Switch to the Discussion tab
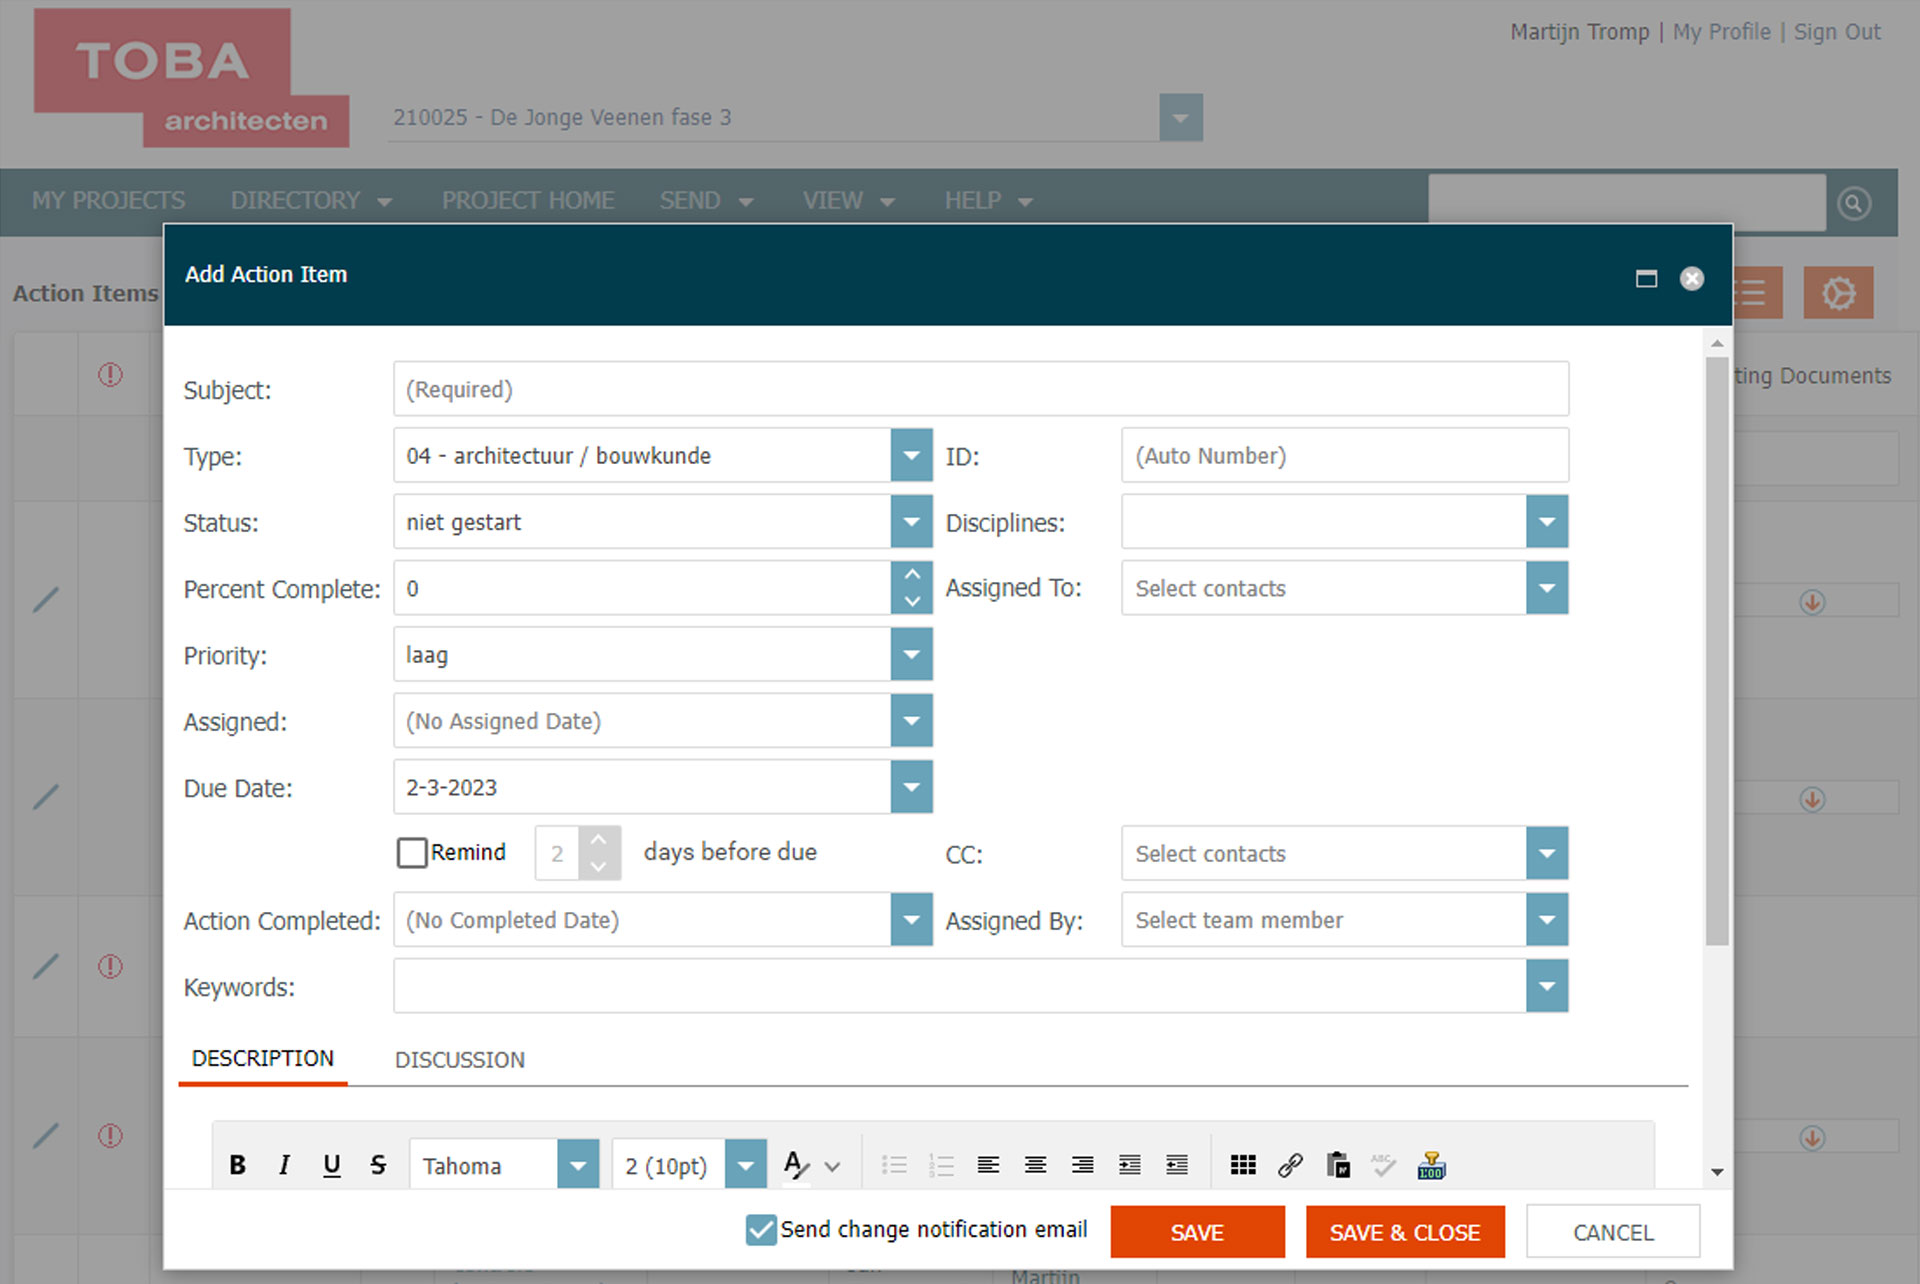This screenshot has width=1920, height=1284. pos(459,1060)
